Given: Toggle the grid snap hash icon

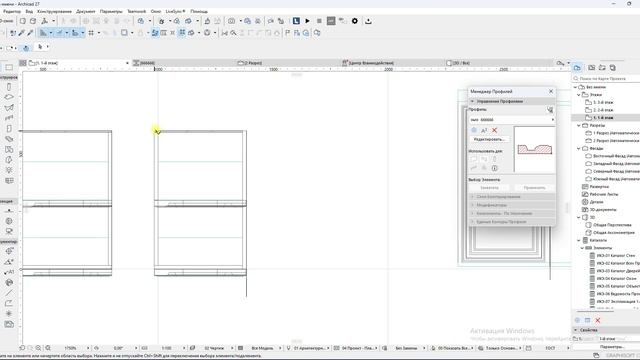Looking at the screenshot, I should pos(91,33).
